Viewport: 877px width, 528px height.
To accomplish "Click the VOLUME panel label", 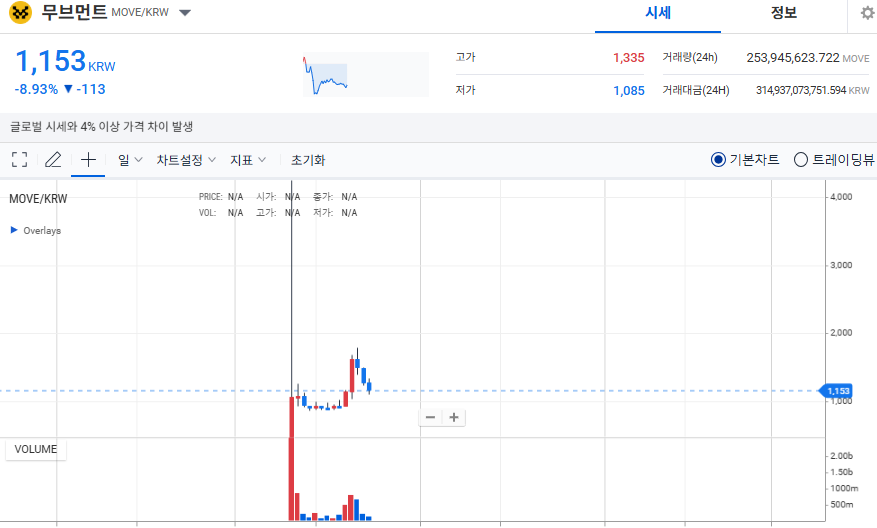I will click(36, 449).
